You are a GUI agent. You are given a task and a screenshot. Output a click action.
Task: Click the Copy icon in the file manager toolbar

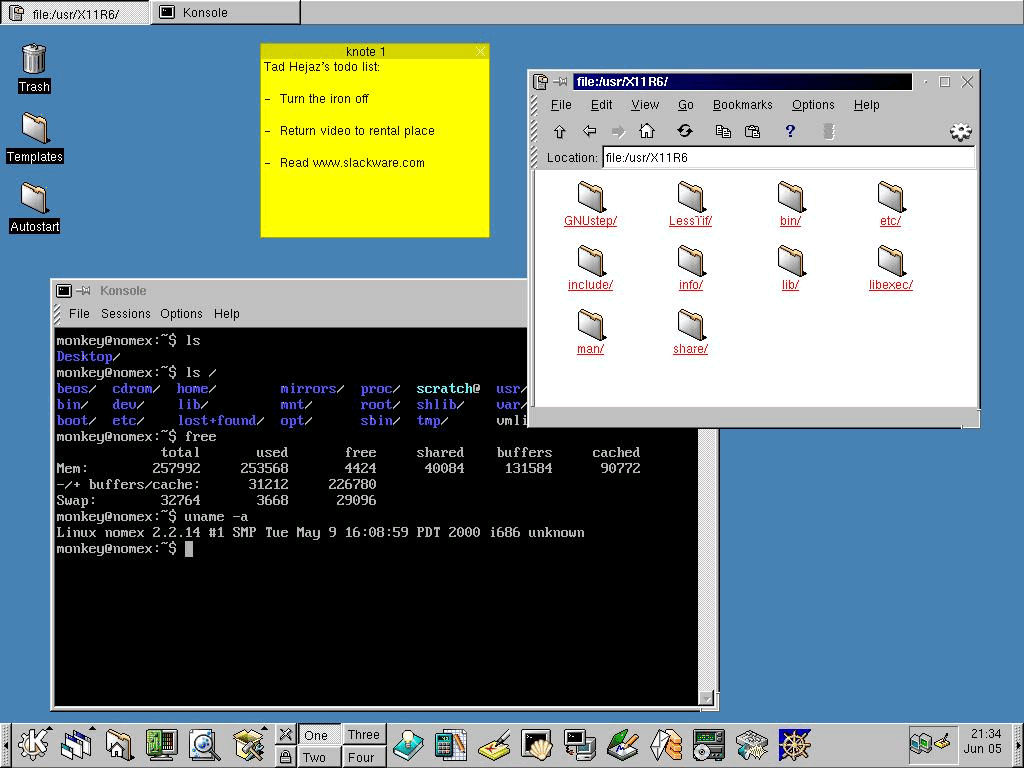coord(723,131)
